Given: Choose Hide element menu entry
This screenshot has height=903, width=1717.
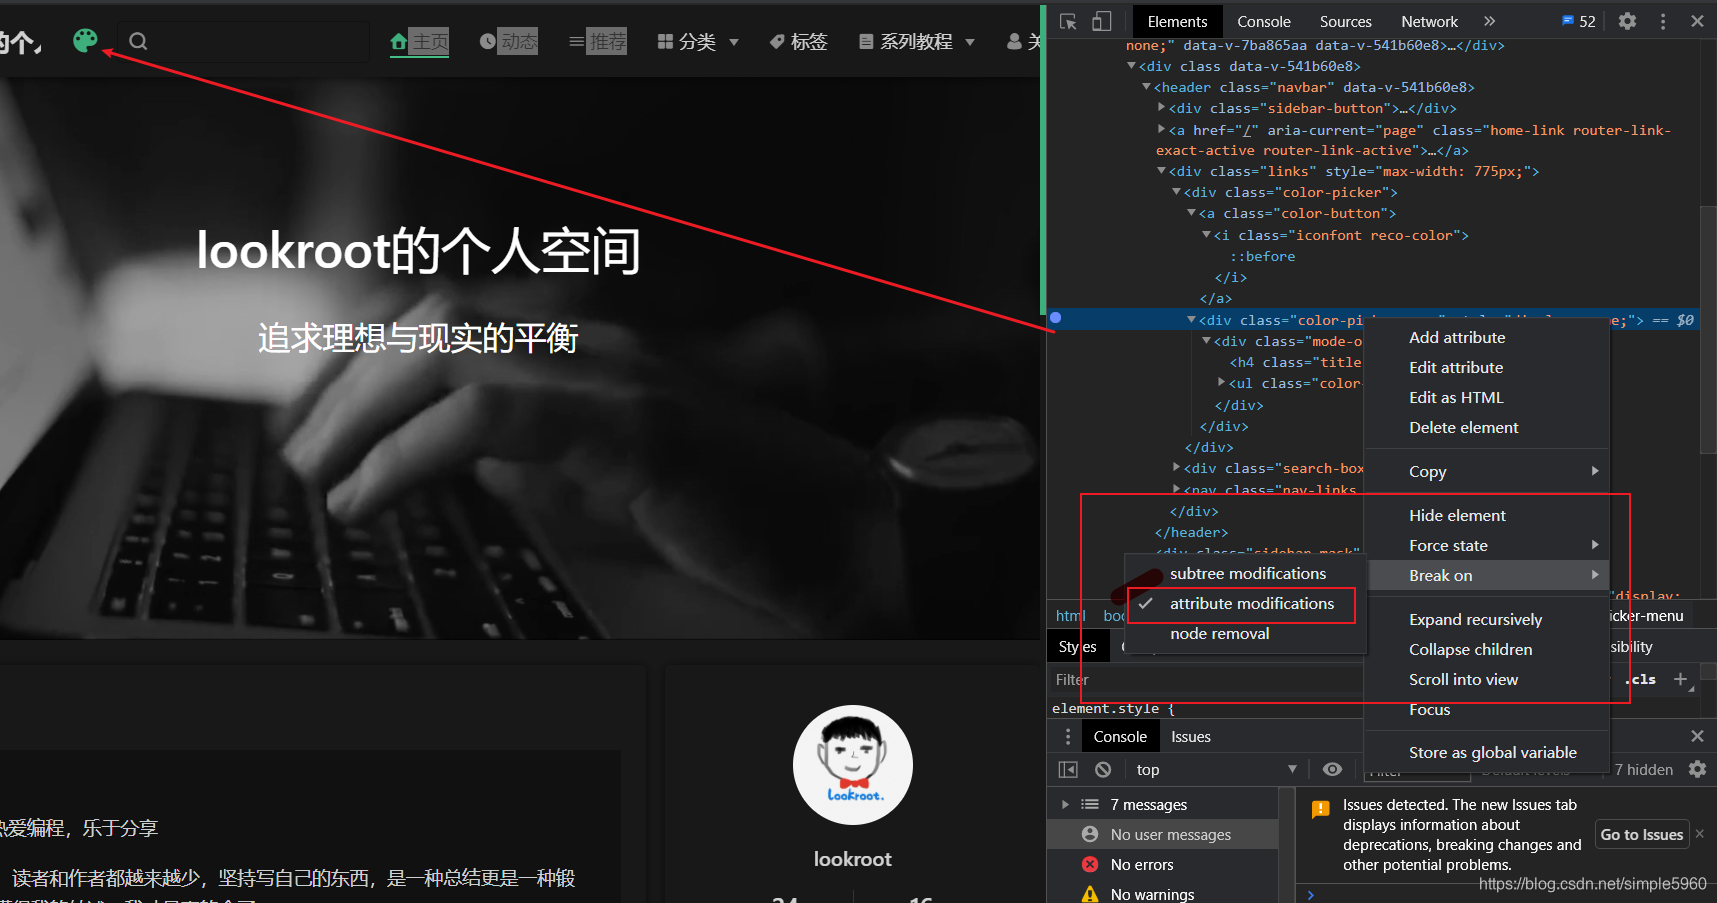Looking at the screenshot, I should pos(1457,516).
